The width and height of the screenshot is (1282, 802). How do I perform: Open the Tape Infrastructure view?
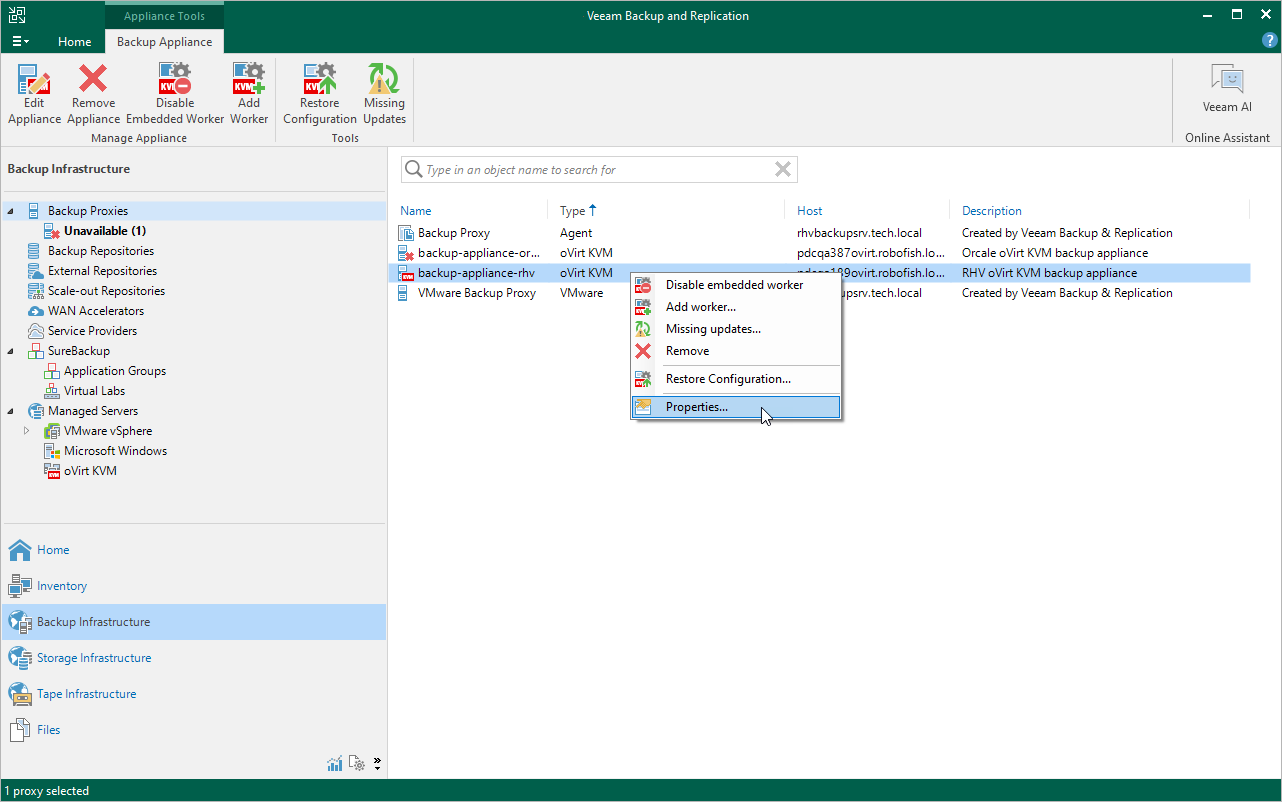pos(193,694)
